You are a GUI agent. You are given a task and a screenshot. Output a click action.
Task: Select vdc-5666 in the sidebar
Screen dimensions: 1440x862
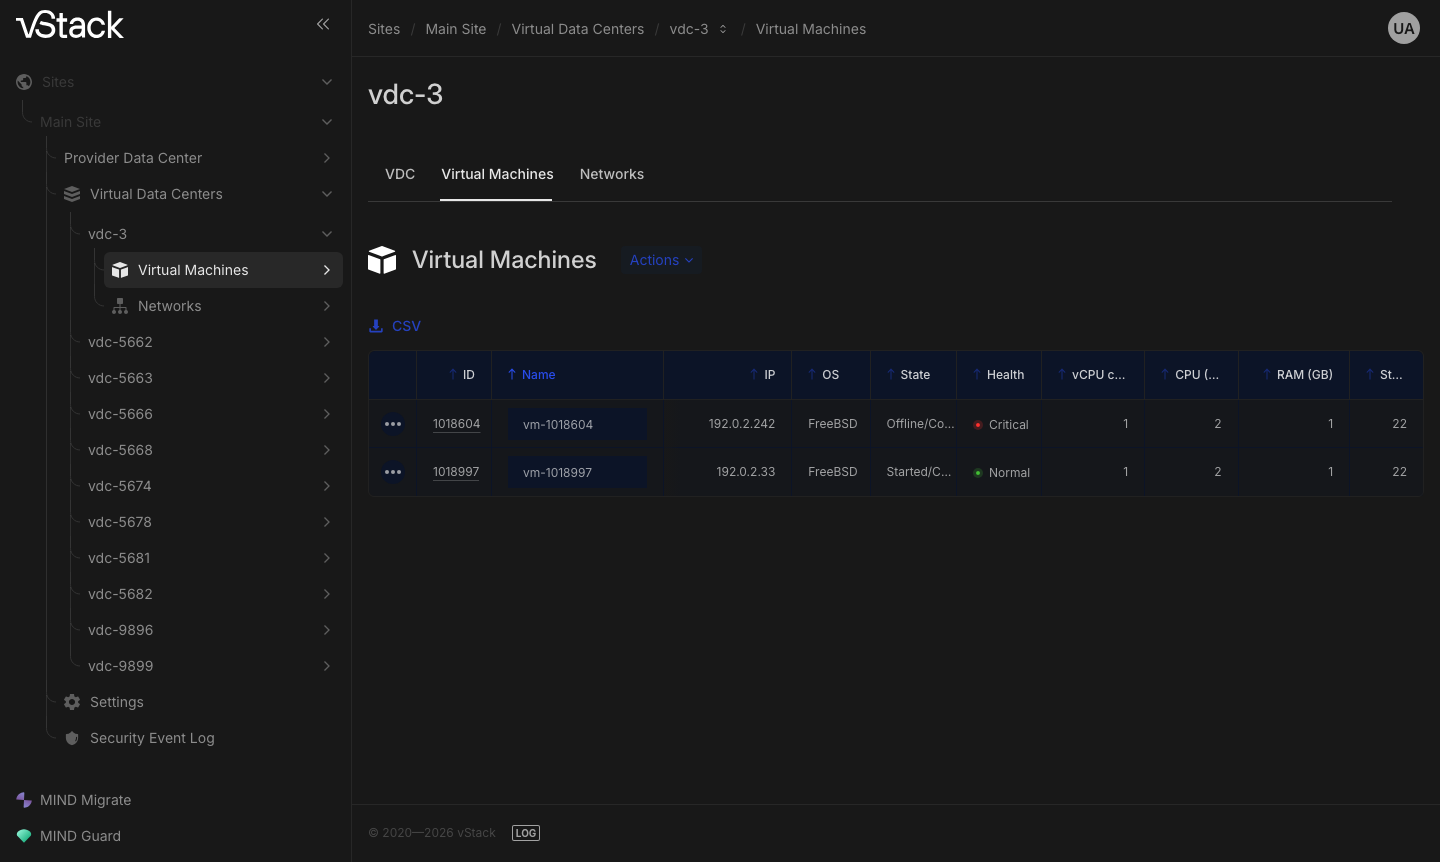coord(120,414)
